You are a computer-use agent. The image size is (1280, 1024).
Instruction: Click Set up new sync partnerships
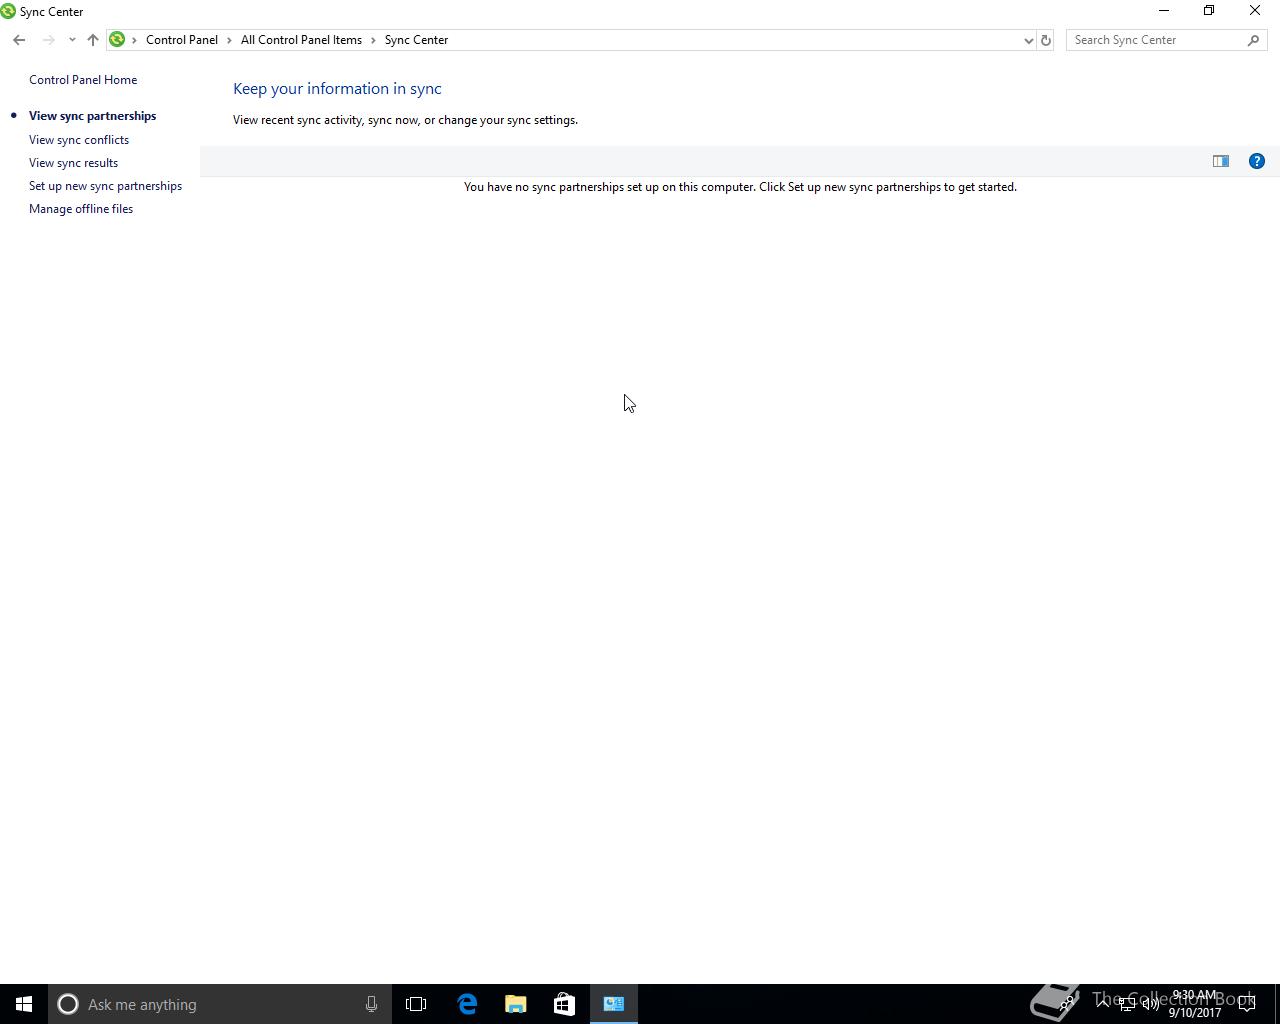click(x=105, y=186)
